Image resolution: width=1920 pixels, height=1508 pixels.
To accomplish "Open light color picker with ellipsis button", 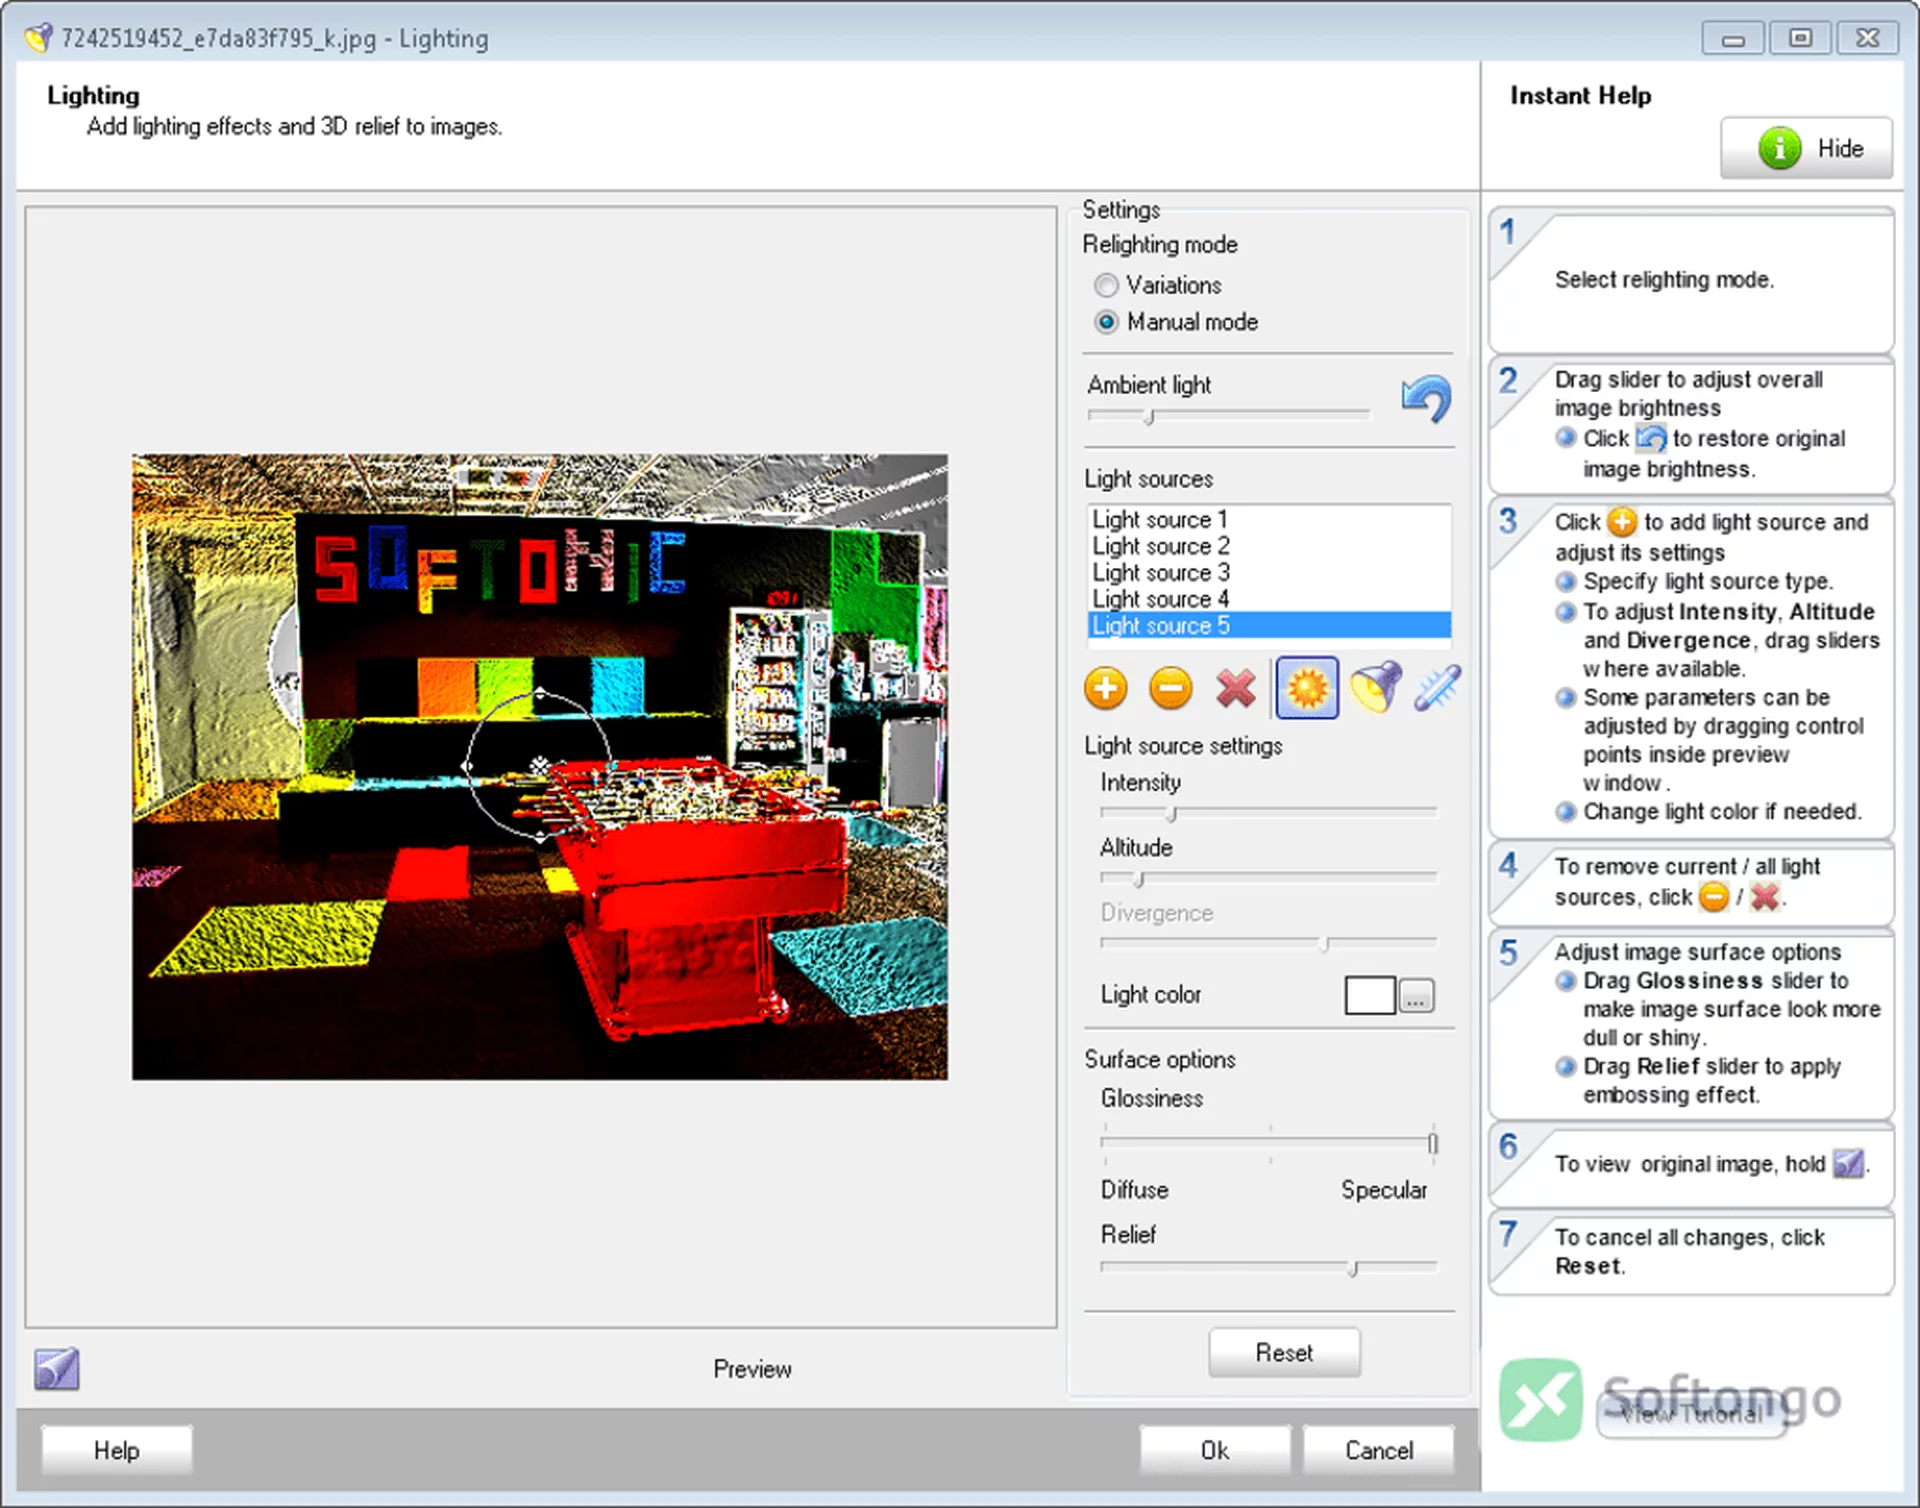I will [1416, 996].
